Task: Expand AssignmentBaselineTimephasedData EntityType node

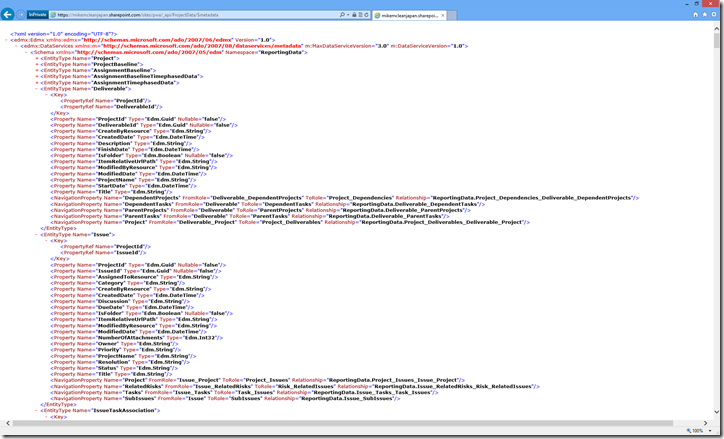Action: [37, 79]
